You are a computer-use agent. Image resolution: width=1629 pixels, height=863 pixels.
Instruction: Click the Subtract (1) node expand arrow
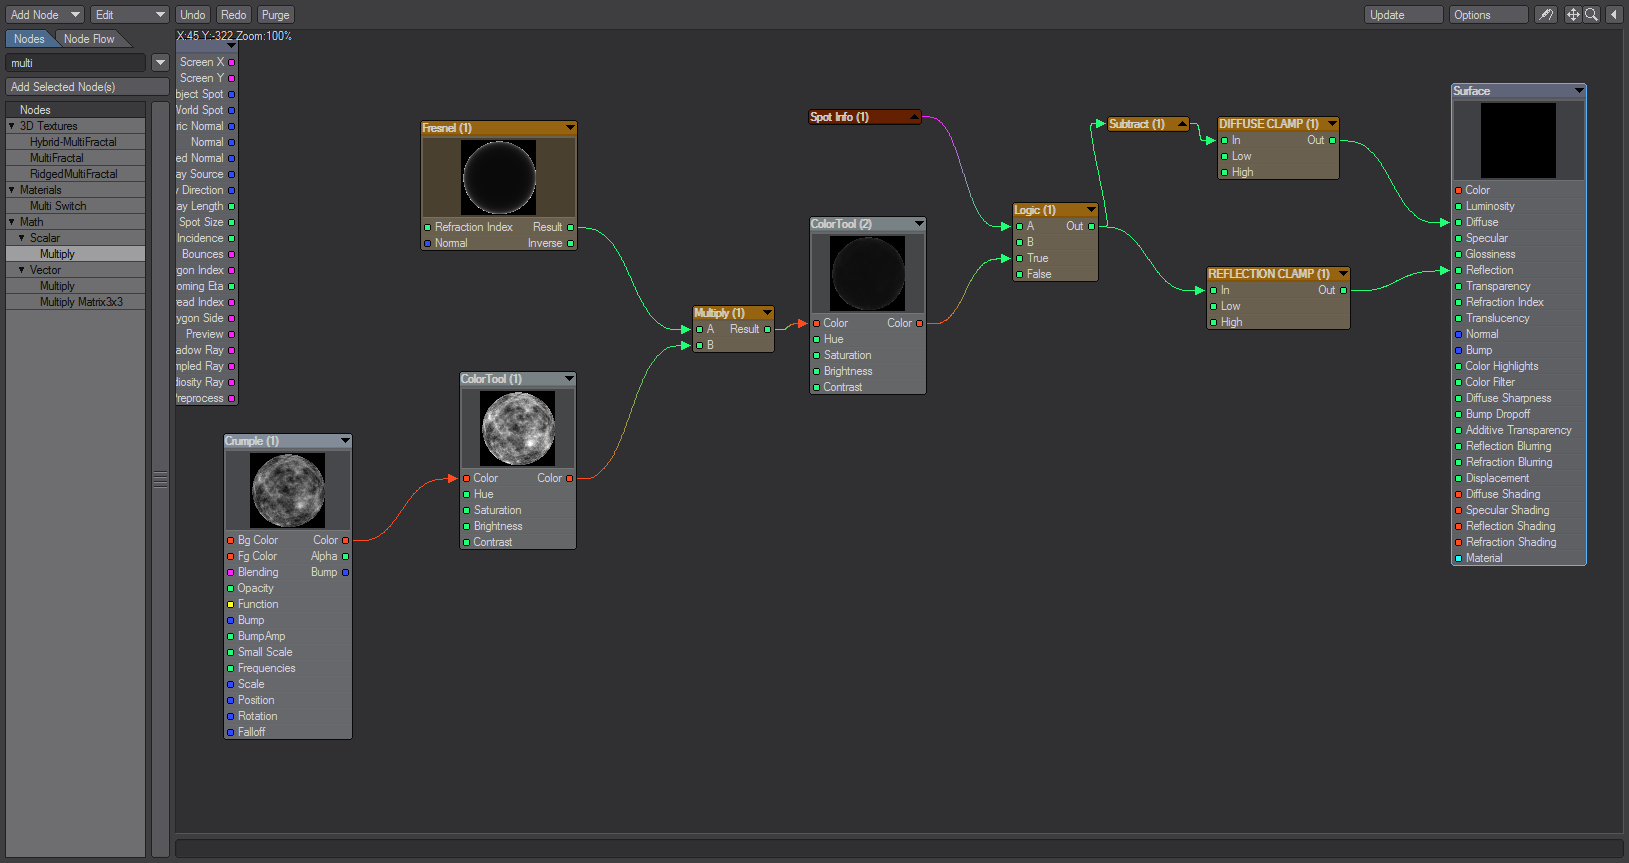tap(1182, 124)
